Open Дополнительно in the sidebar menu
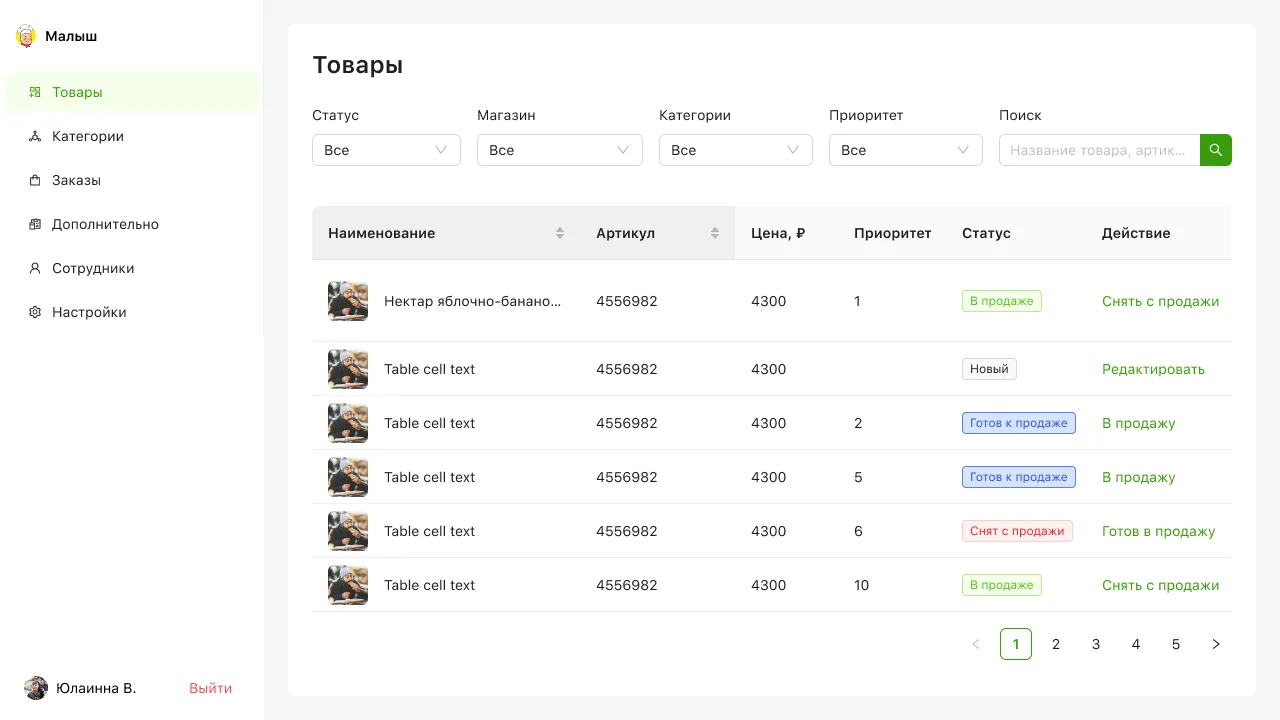Viewport: 1280px width, 720px height. [x=105, y=224]
